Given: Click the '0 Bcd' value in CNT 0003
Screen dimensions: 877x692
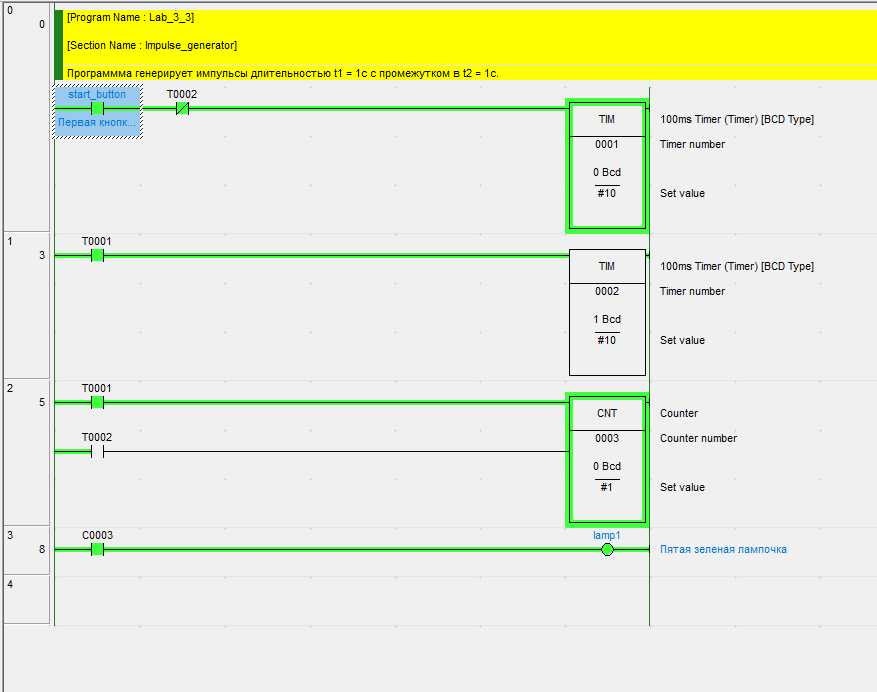Looking at the screenshot, I should (x=607, y=466).
